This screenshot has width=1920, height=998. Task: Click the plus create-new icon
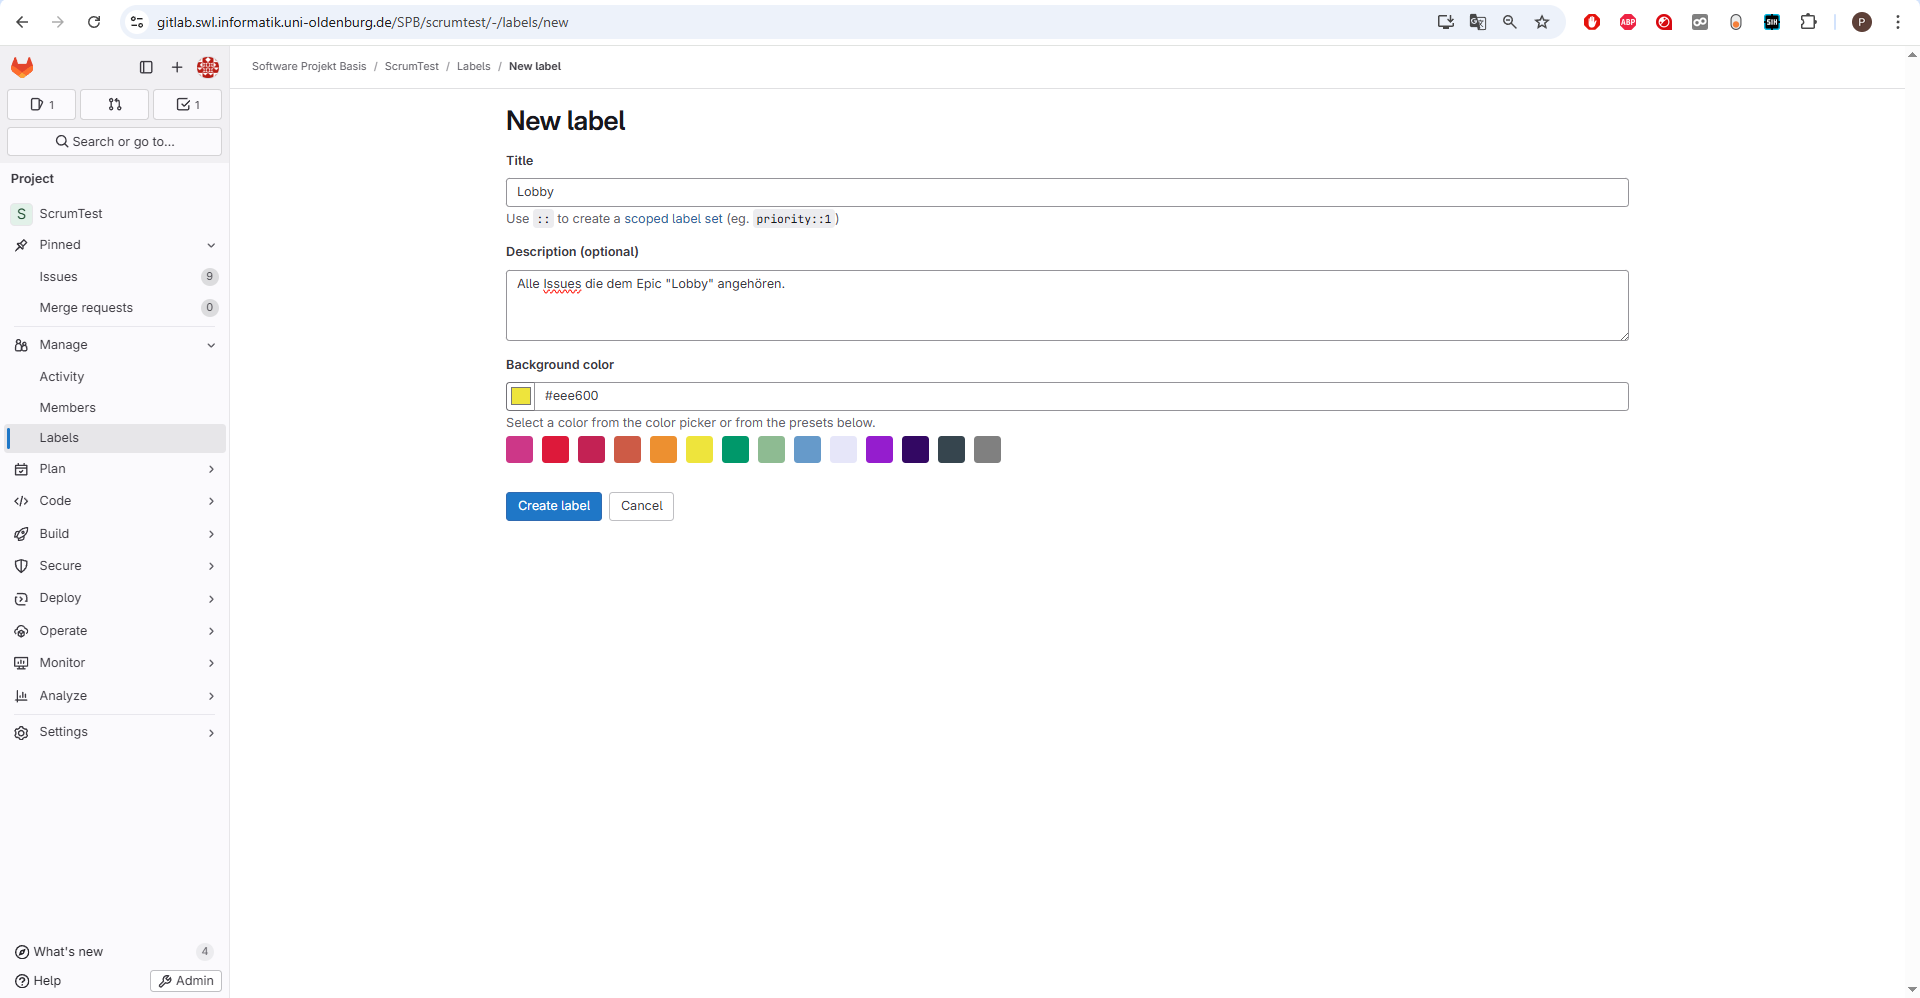[x=177, y=67]
